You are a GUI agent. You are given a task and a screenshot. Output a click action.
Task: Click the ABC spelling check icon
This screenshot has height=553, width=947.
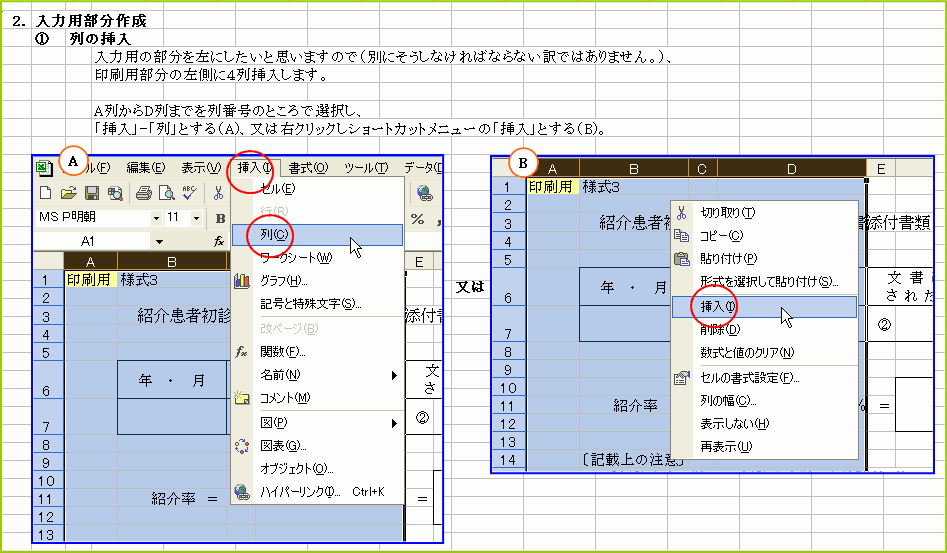(190, 193)
